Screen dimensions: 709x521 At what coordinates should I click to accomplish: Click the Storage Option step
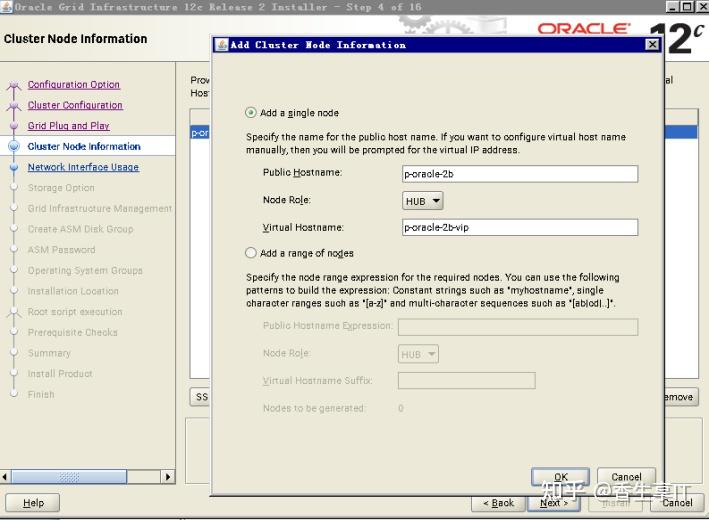click(x=61, y=188)
